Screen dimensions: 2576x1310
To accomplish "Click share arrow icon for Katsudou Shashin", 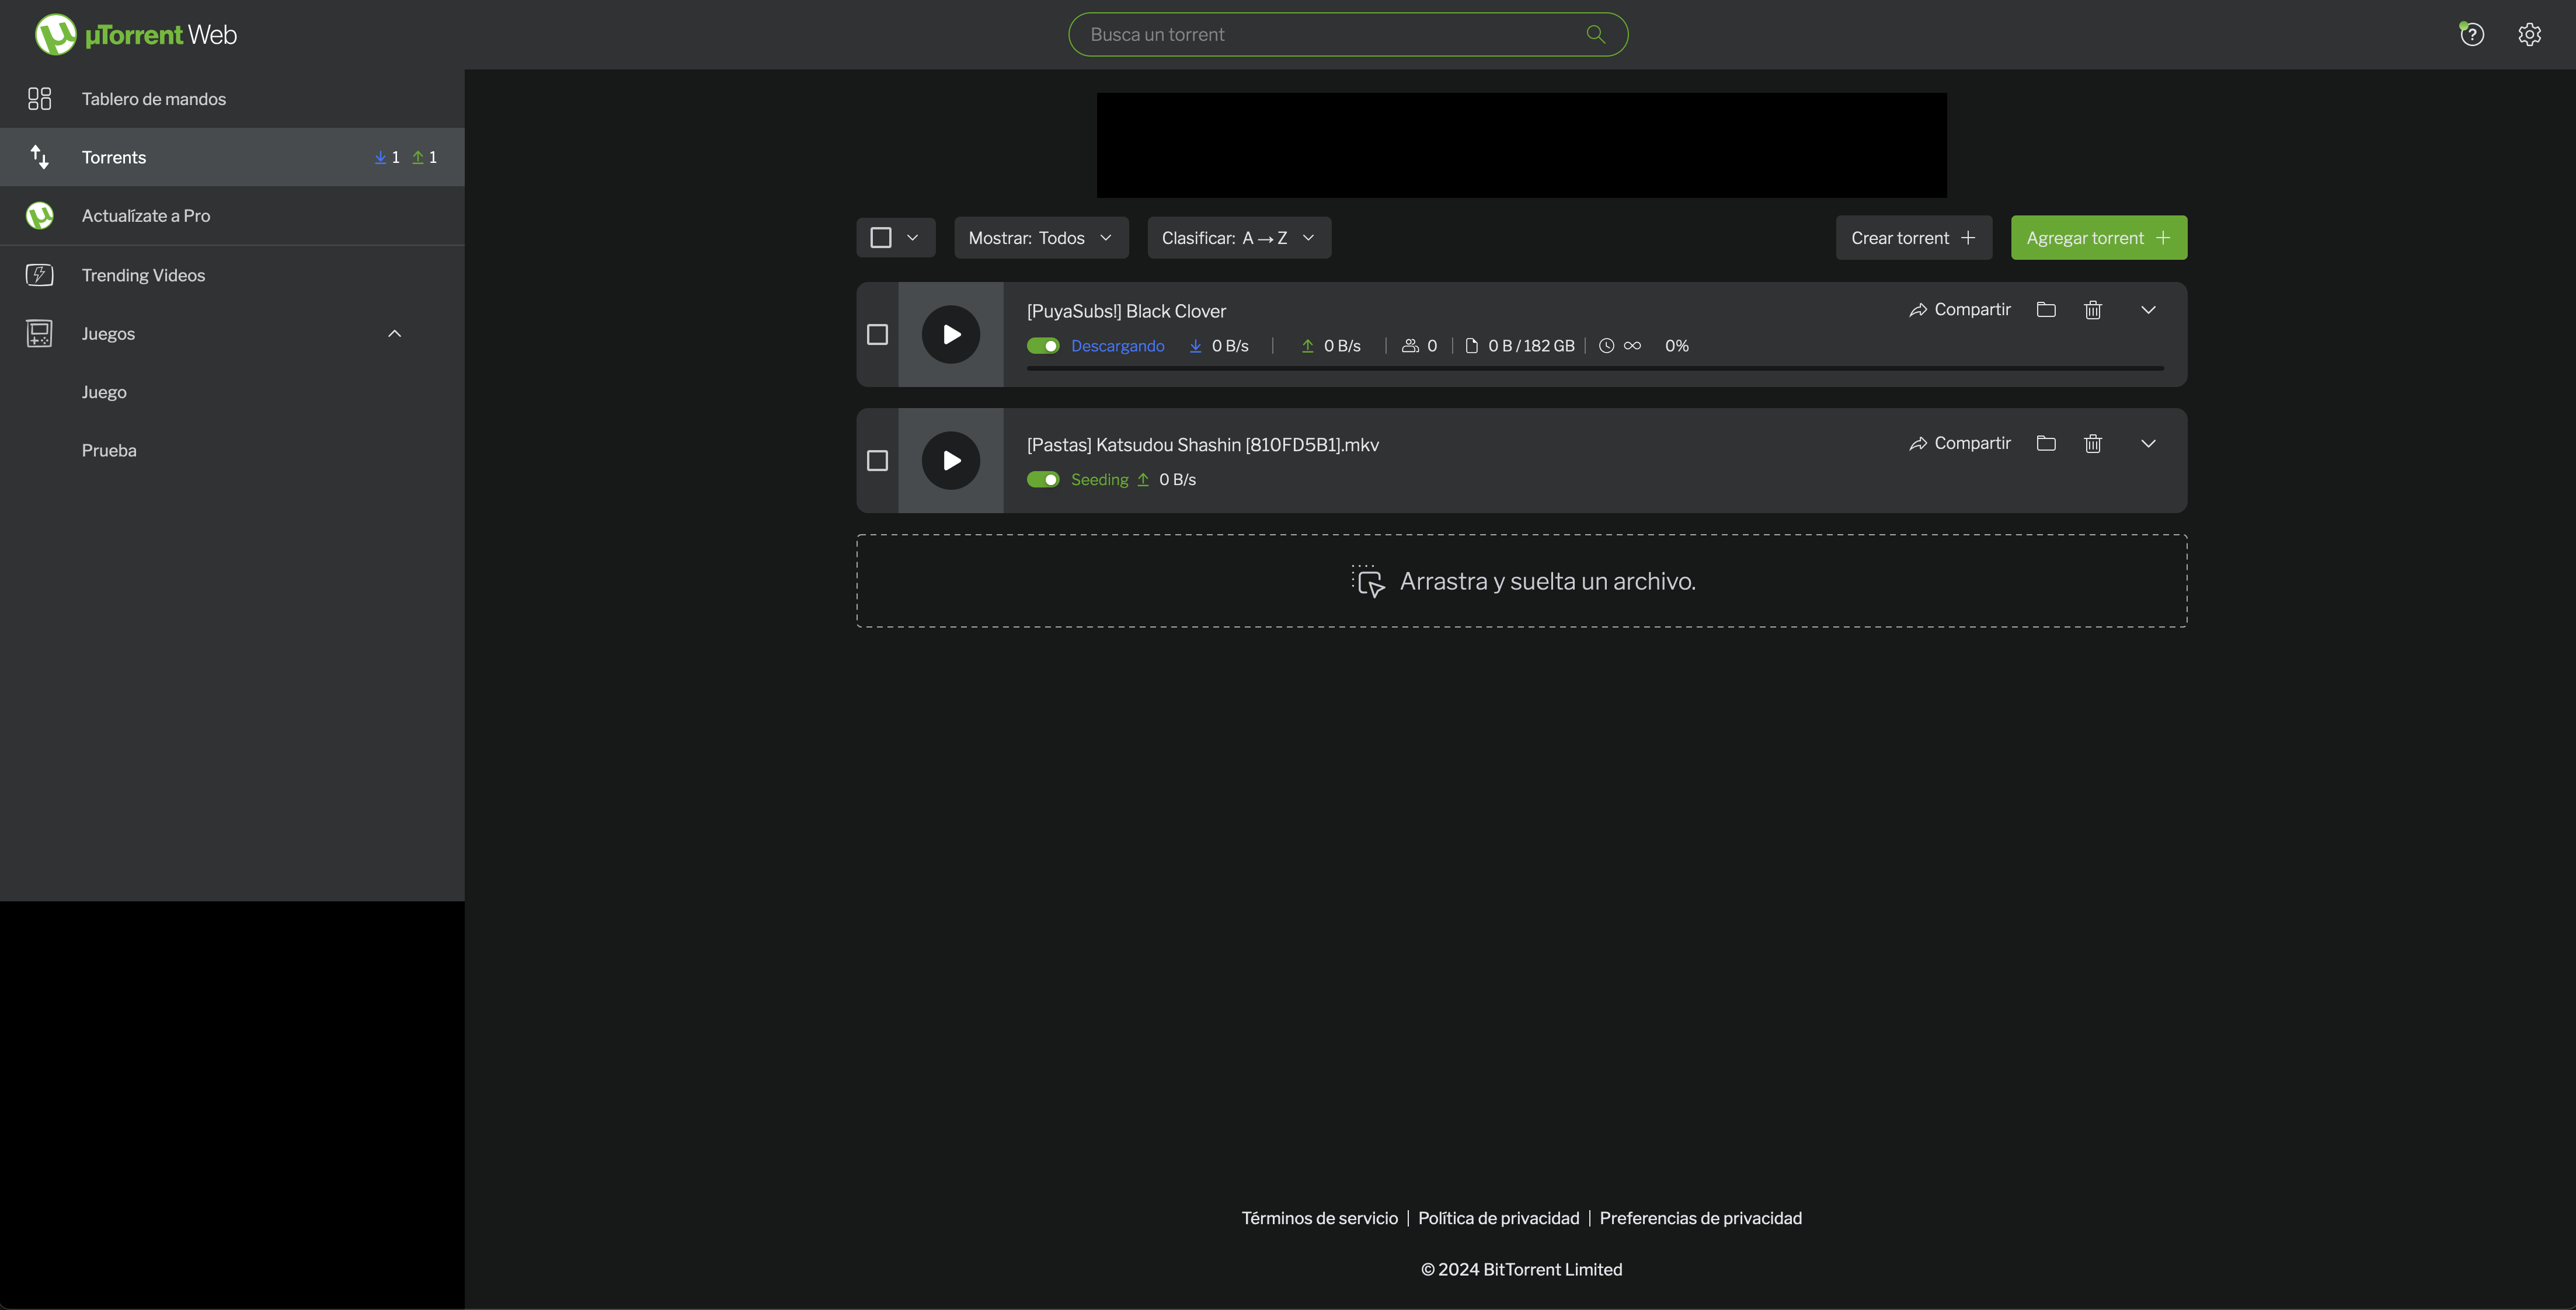I will click(1917, 443).
